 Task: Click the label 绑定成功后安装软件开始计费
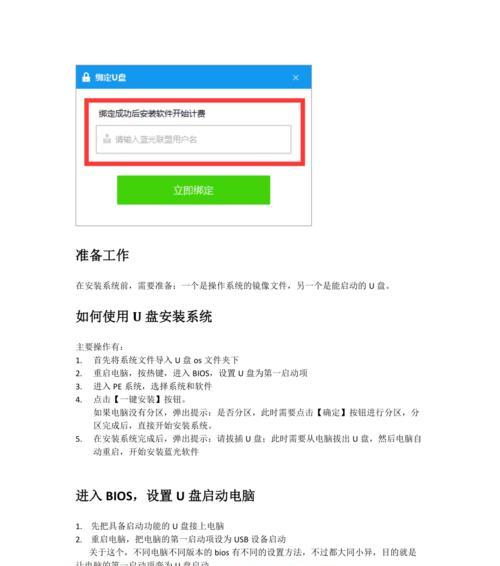[x=152, y=114]
